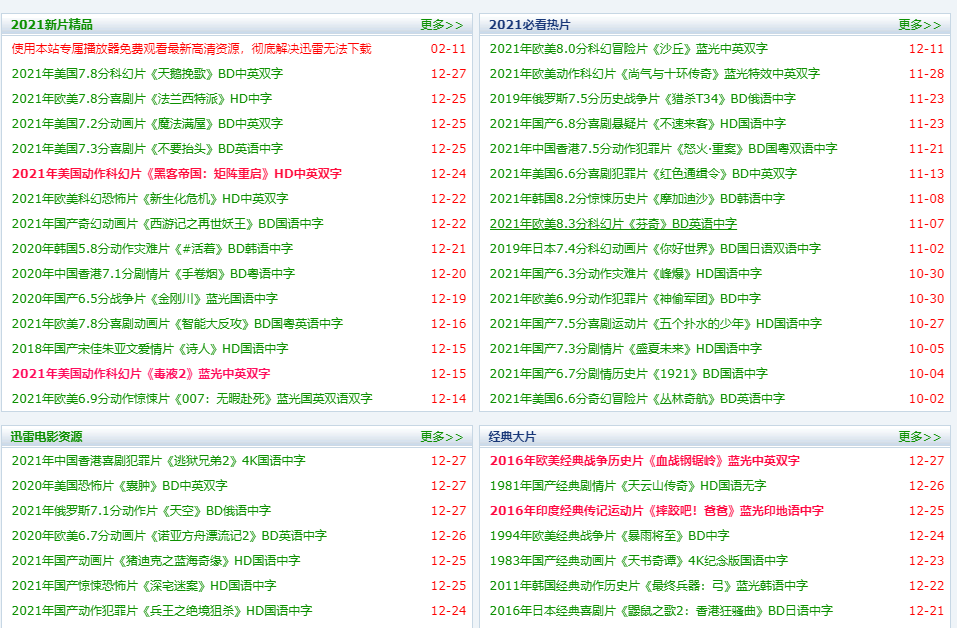Screen dimensions: 957x628
Task: Open 《血战钢锯岭》 蓝光中英双字 link
Action: [644, 461]
